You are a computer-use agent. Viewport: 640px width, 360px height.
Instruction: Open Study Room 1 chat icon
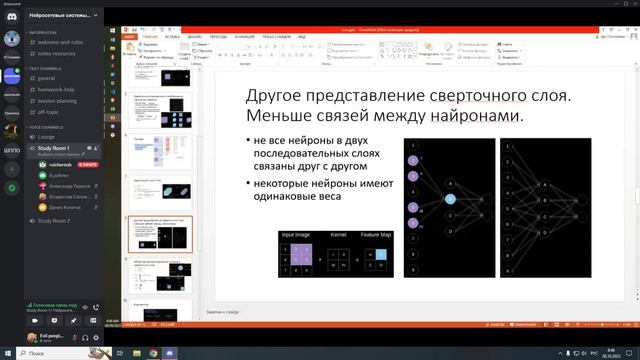click(89, 148)
